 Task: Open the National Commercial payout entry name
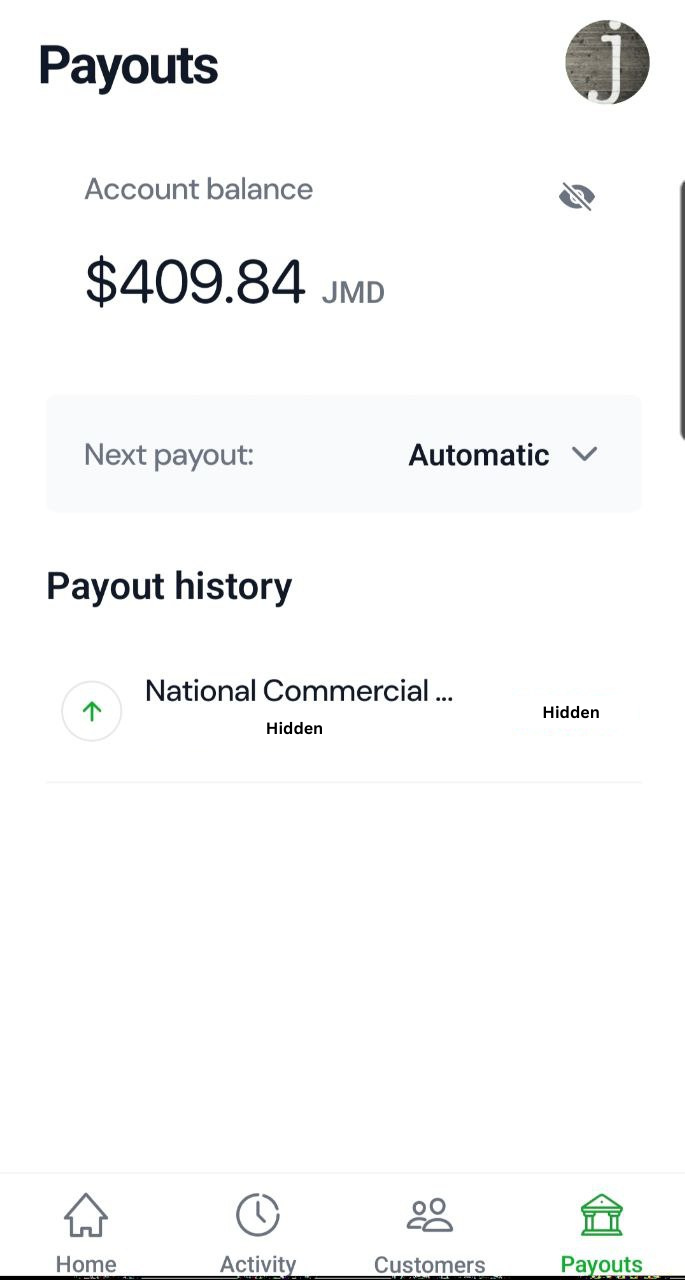point(298,691)
